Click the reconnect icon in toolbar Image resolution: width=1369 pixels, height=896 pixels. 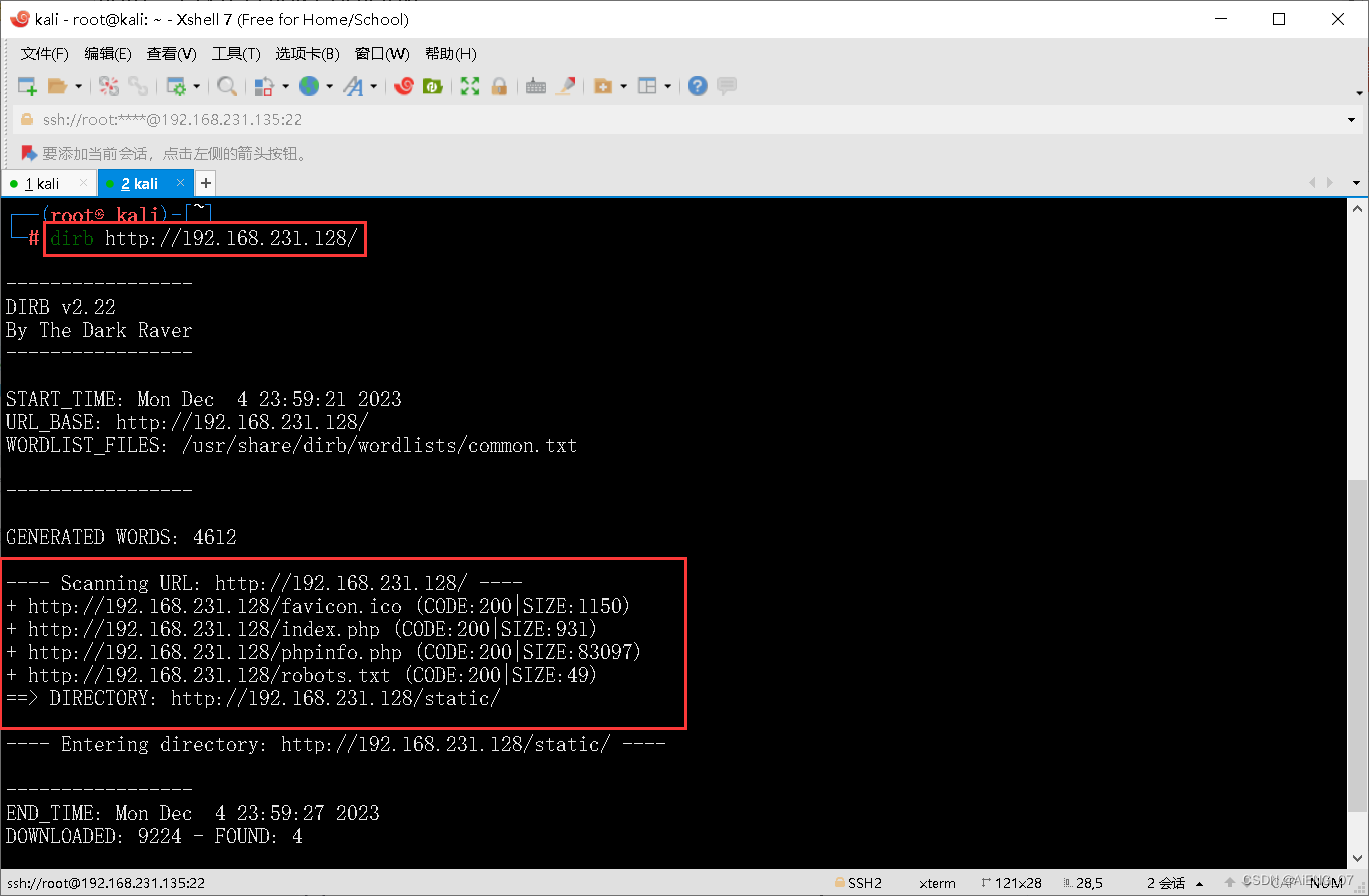[109, 86]
